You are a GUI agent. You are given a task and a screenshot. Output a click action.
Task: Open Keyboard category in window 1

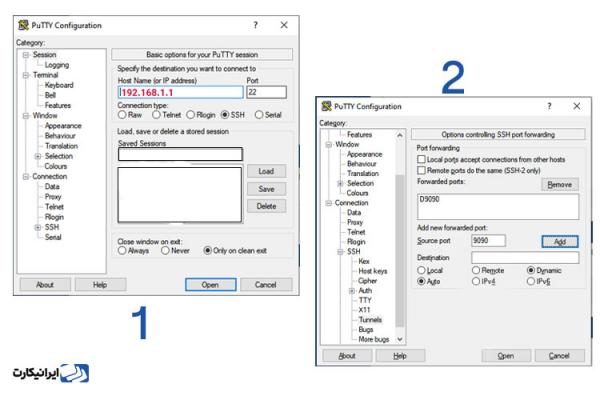coord(59,85)
